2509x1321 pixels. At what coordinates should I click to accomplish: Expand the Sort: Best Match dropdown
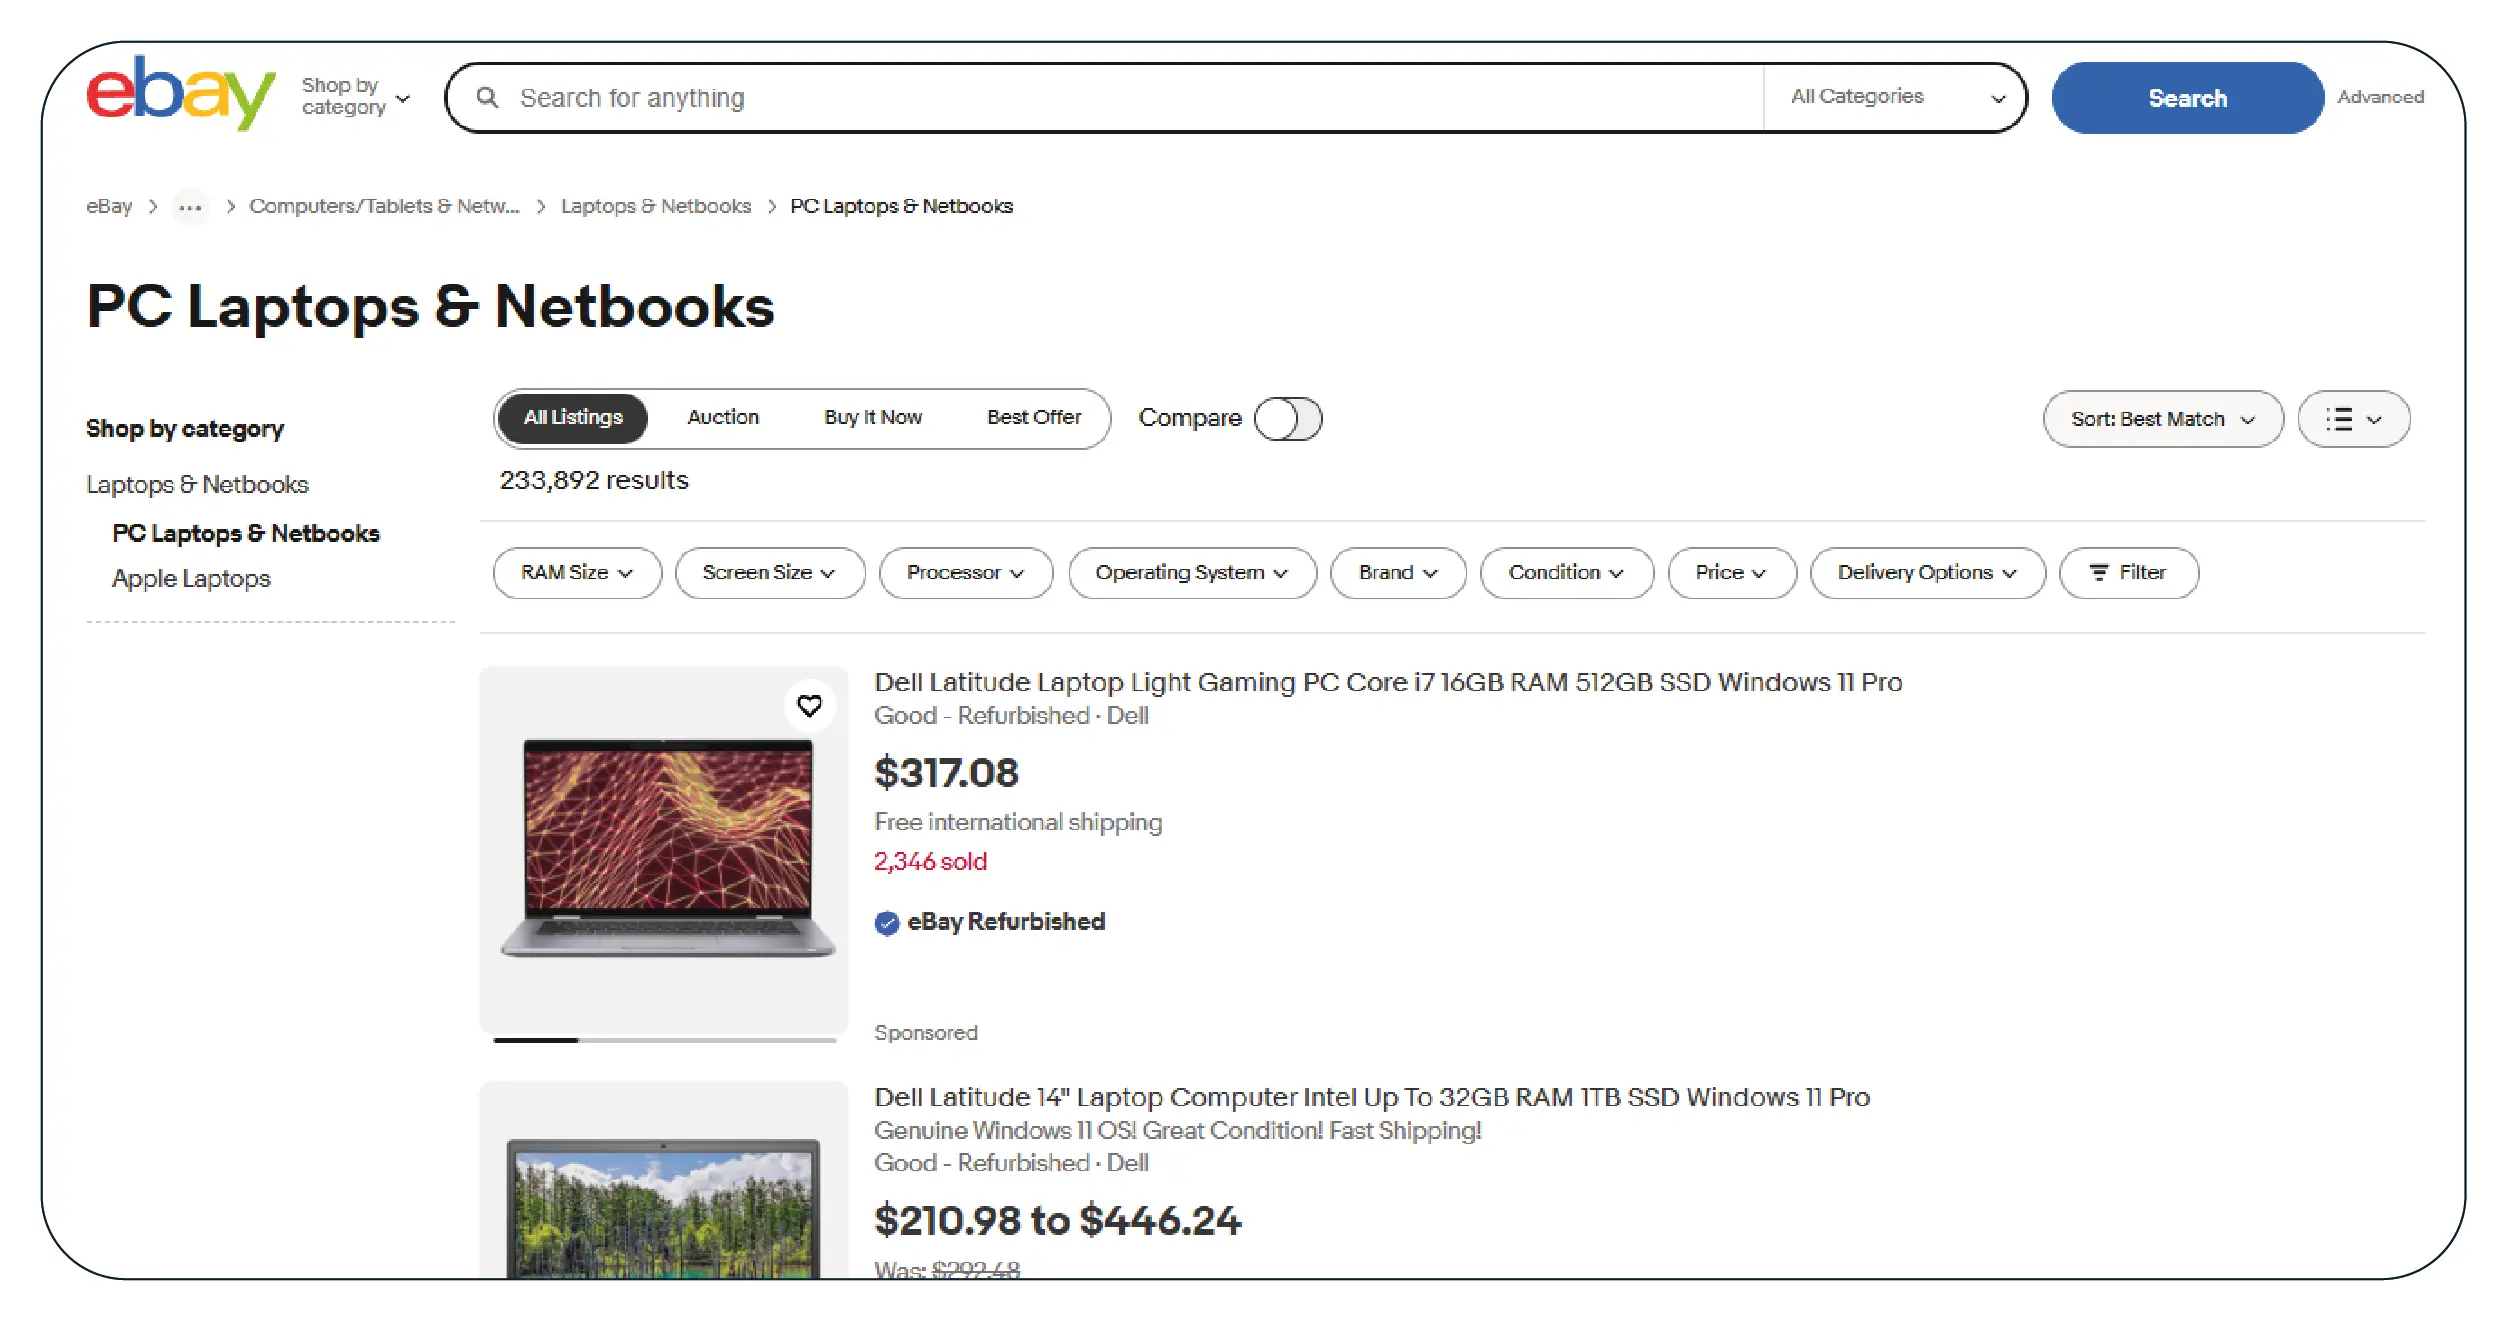coord(2162,419)
